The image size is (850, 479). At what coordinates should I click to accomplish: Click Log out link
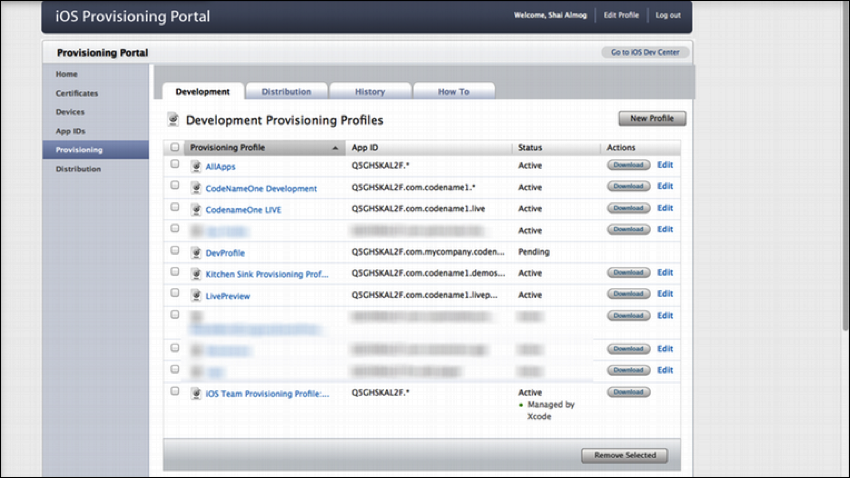[668, 15]
